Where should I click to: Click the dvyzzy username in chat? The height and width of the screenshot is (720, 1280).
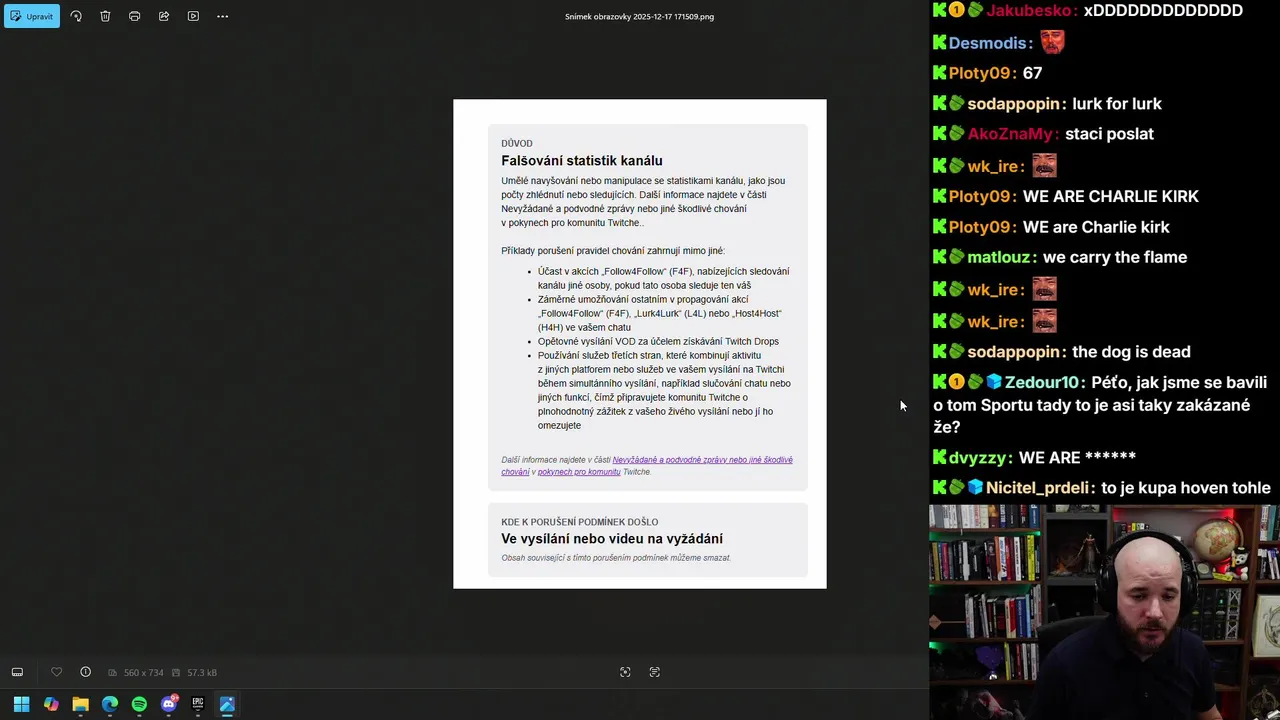pyautogui.click(x=980, y=458)
